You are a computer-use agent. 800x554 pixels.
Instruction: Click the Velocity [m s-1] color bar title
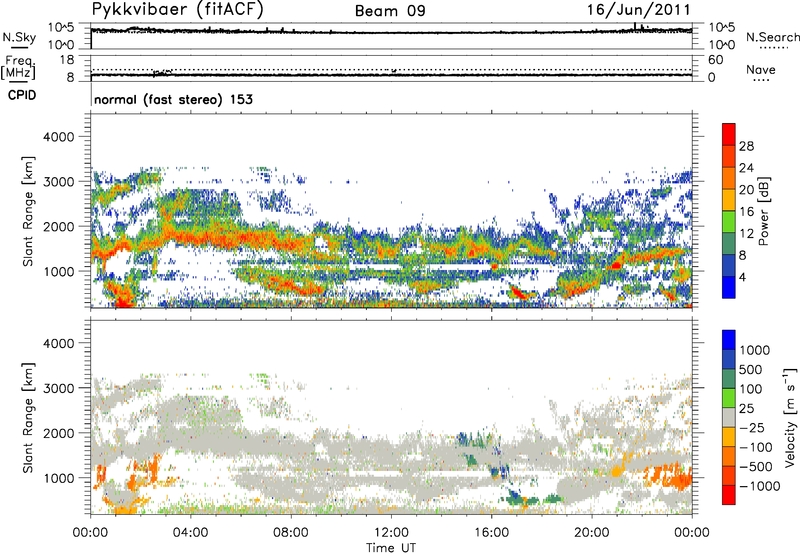click(x=790, y=417)
